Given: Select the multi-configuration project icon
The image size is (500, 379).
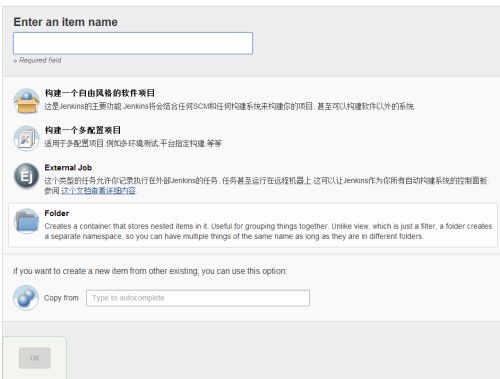Looking at the screenshot, I should pos(26,138).
